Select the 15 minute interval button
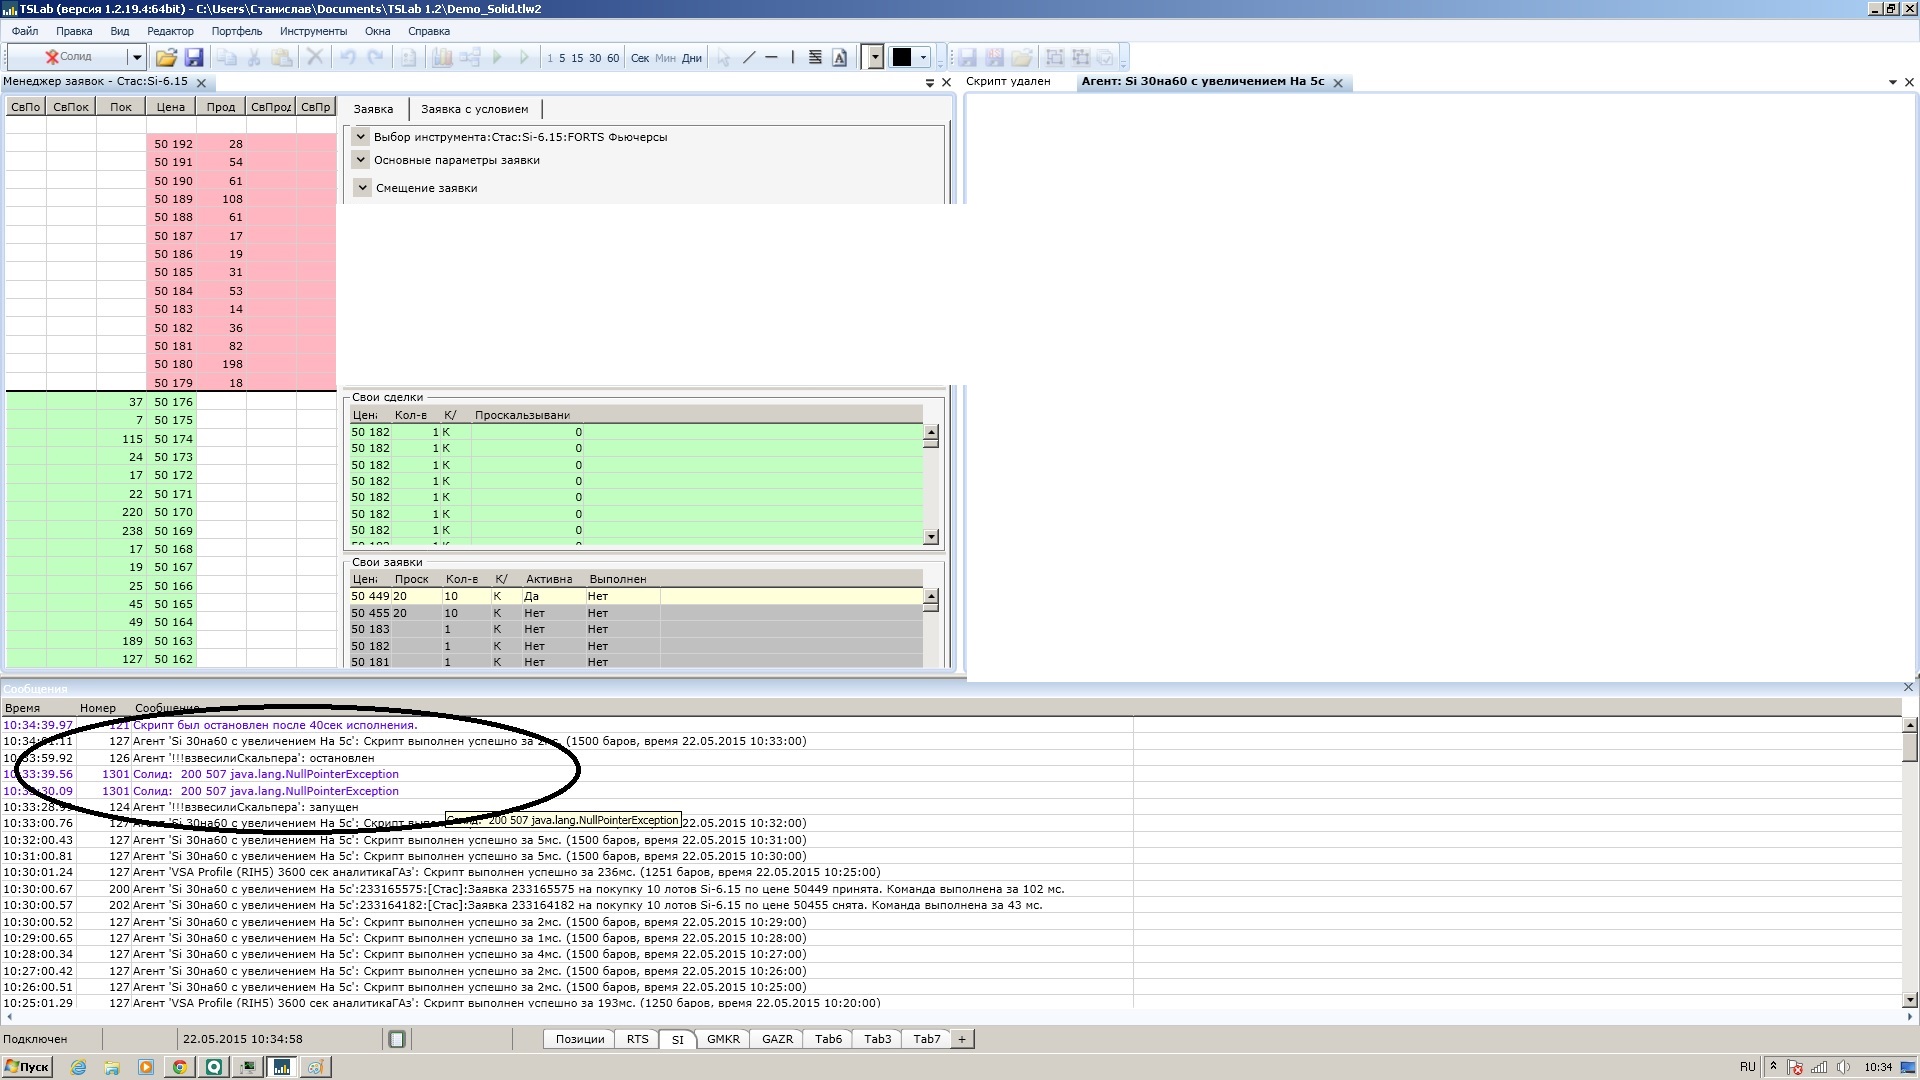Viewport: 1920px width, 1080px height. pos(577,58)
